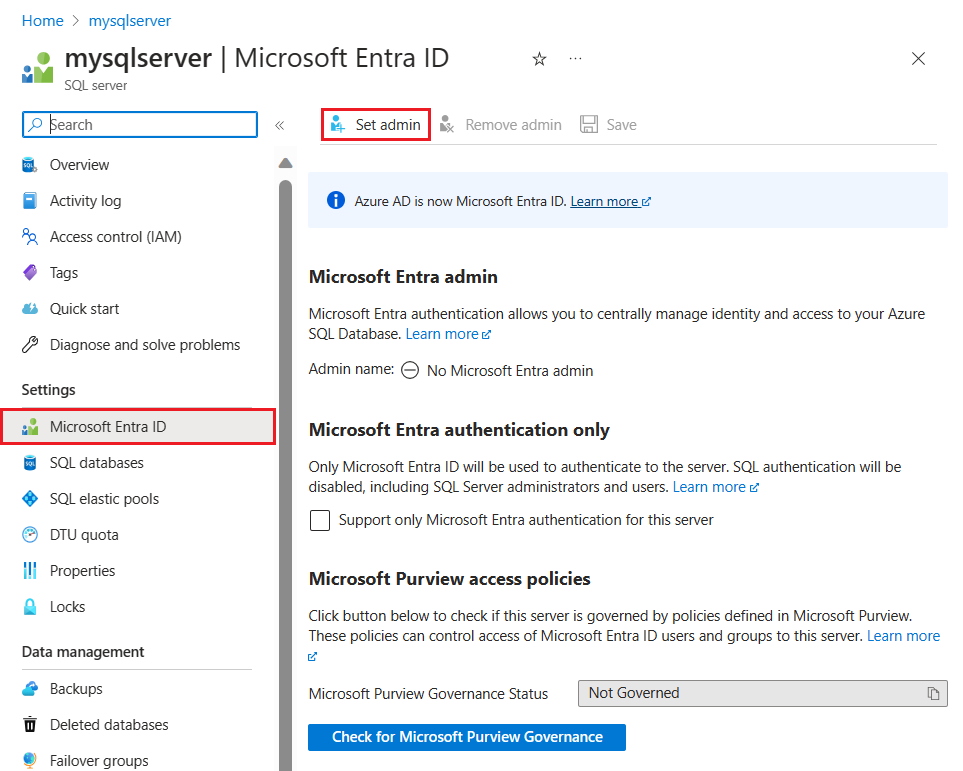Open Diagnose and solve problems wrench icon

[x=30, y=345]
